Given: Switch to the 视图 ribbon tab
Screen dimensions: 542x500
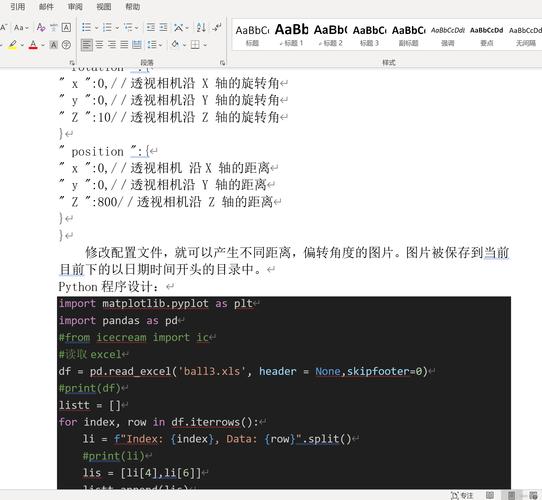Looking at the screenshot, I should click(104, 7).
